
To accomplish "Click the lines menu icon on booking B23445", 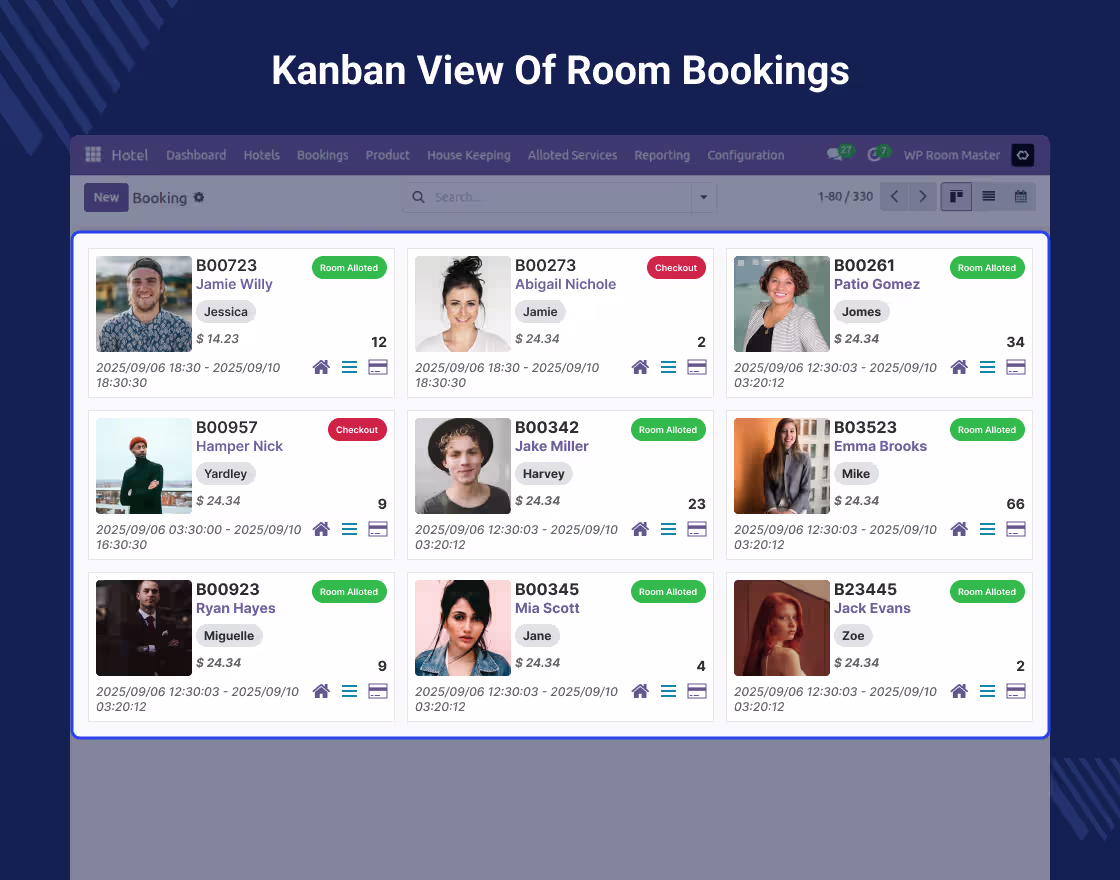I will (987, 691).
